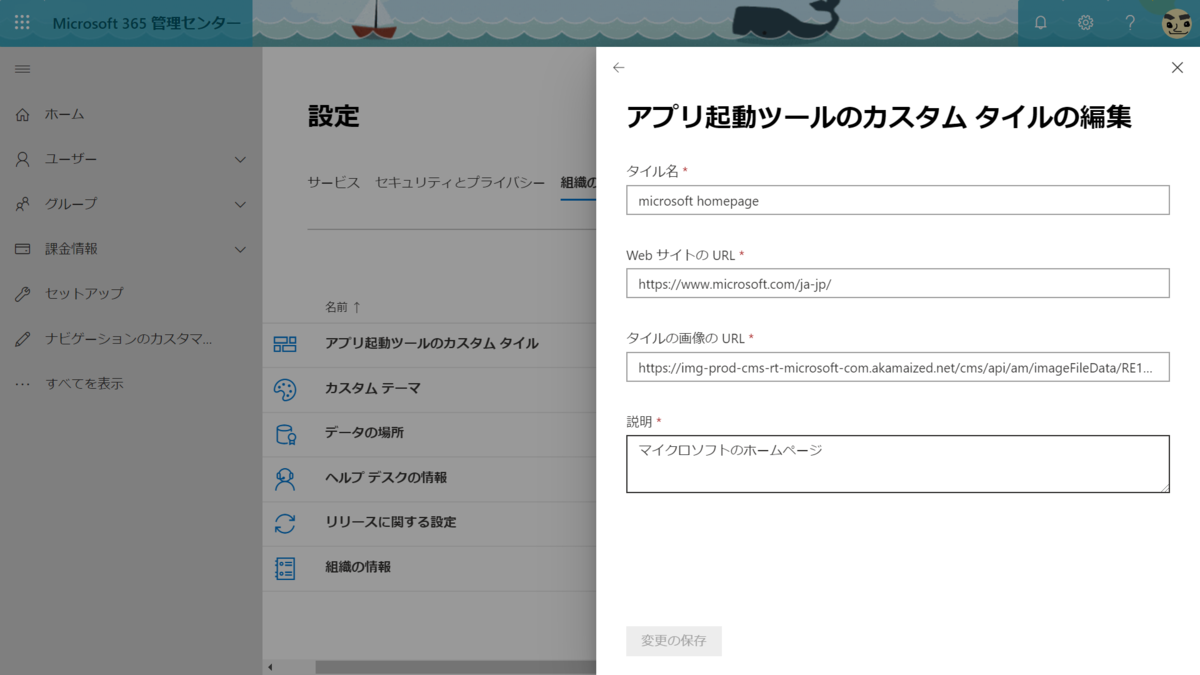Expand the グループ navigation section
1200x675 pixels.
[240, 204]
